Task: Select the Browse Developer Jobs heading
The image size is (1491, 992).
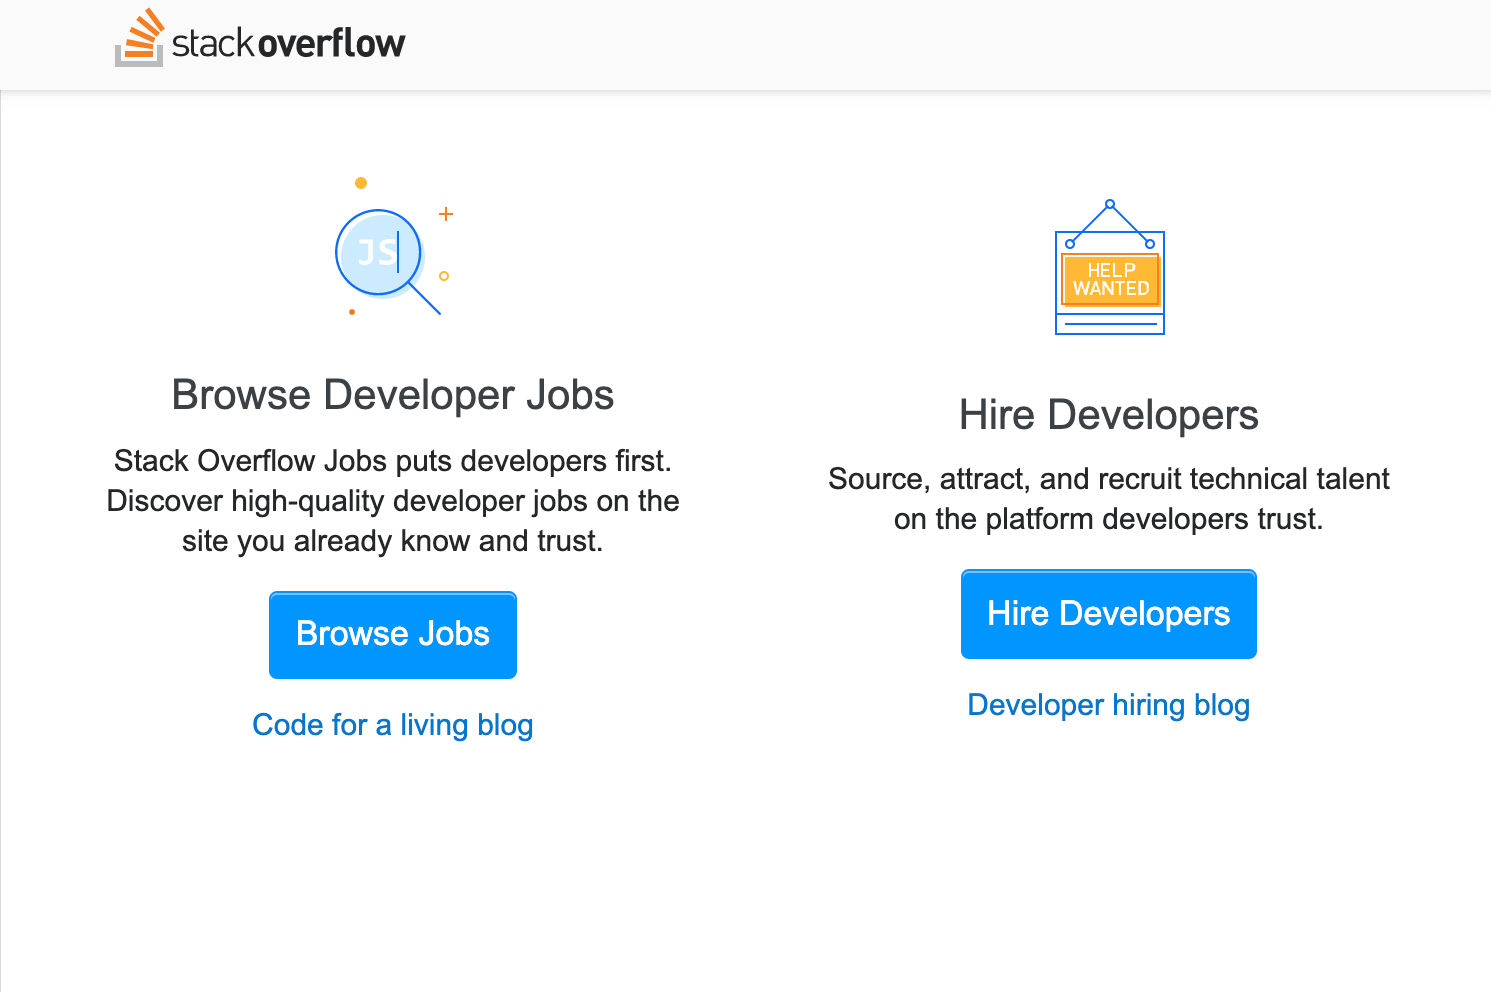Action: point(393,394)
